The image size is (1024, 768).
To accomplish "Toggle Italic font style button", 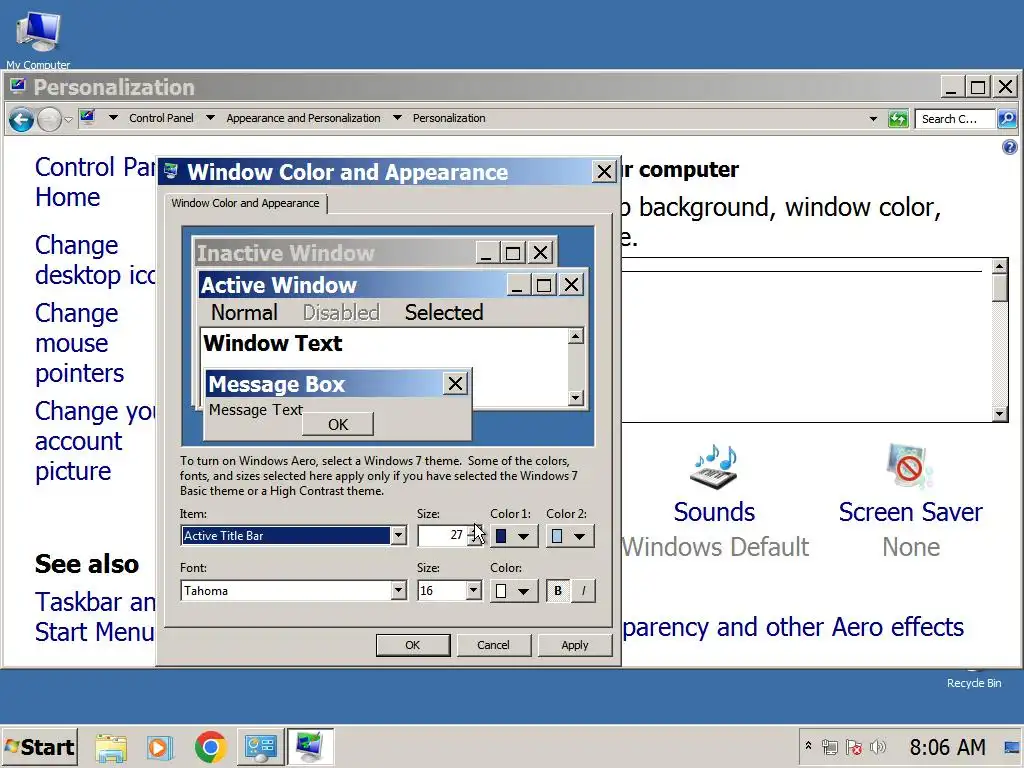I will click(x=583, y=591).
